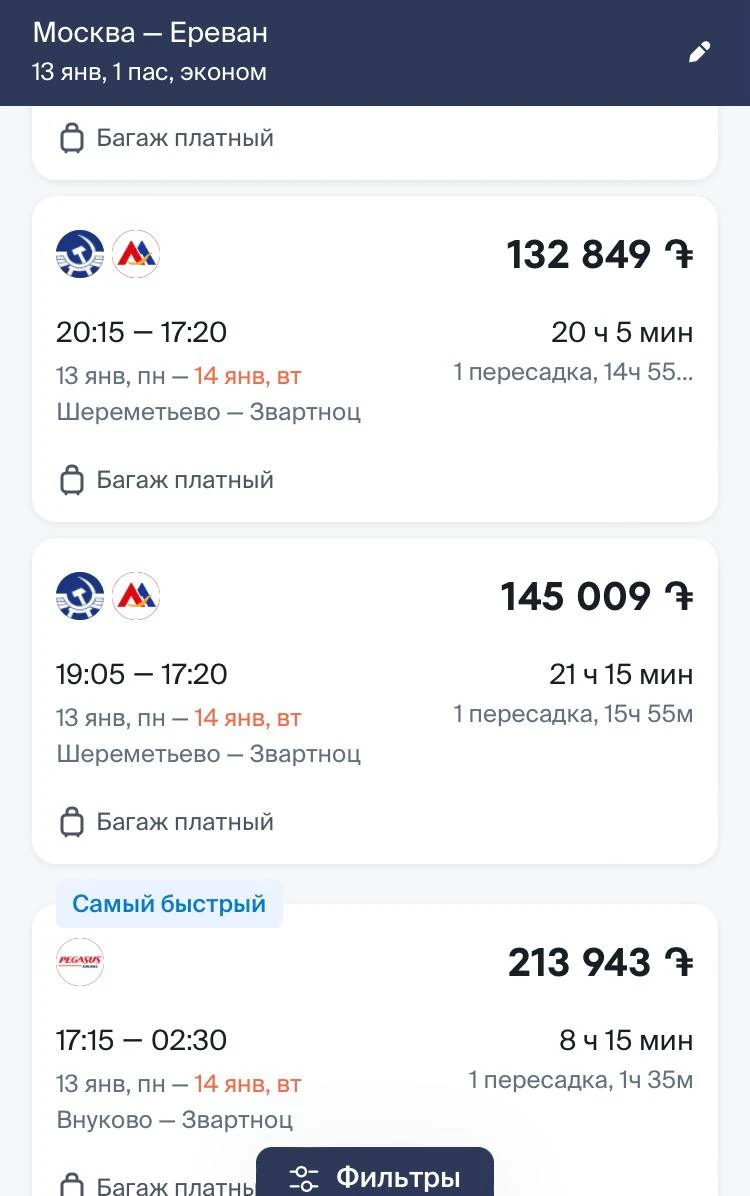Tap the pencil edit search icon

pyautogui.click(x=699, y=53)
